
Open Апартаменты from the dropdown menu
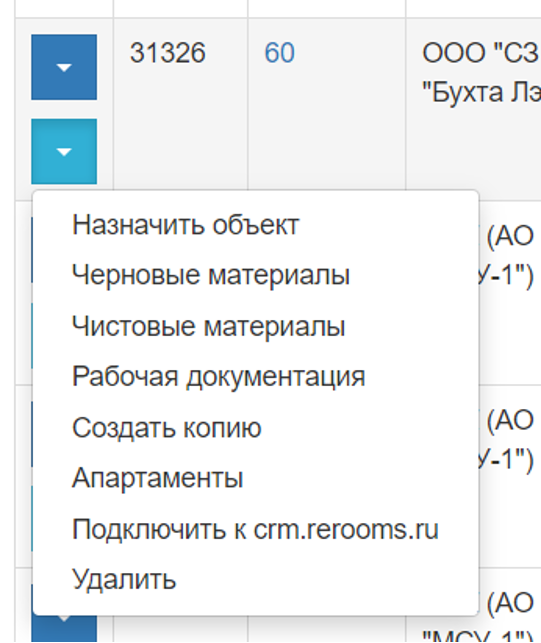158,478
